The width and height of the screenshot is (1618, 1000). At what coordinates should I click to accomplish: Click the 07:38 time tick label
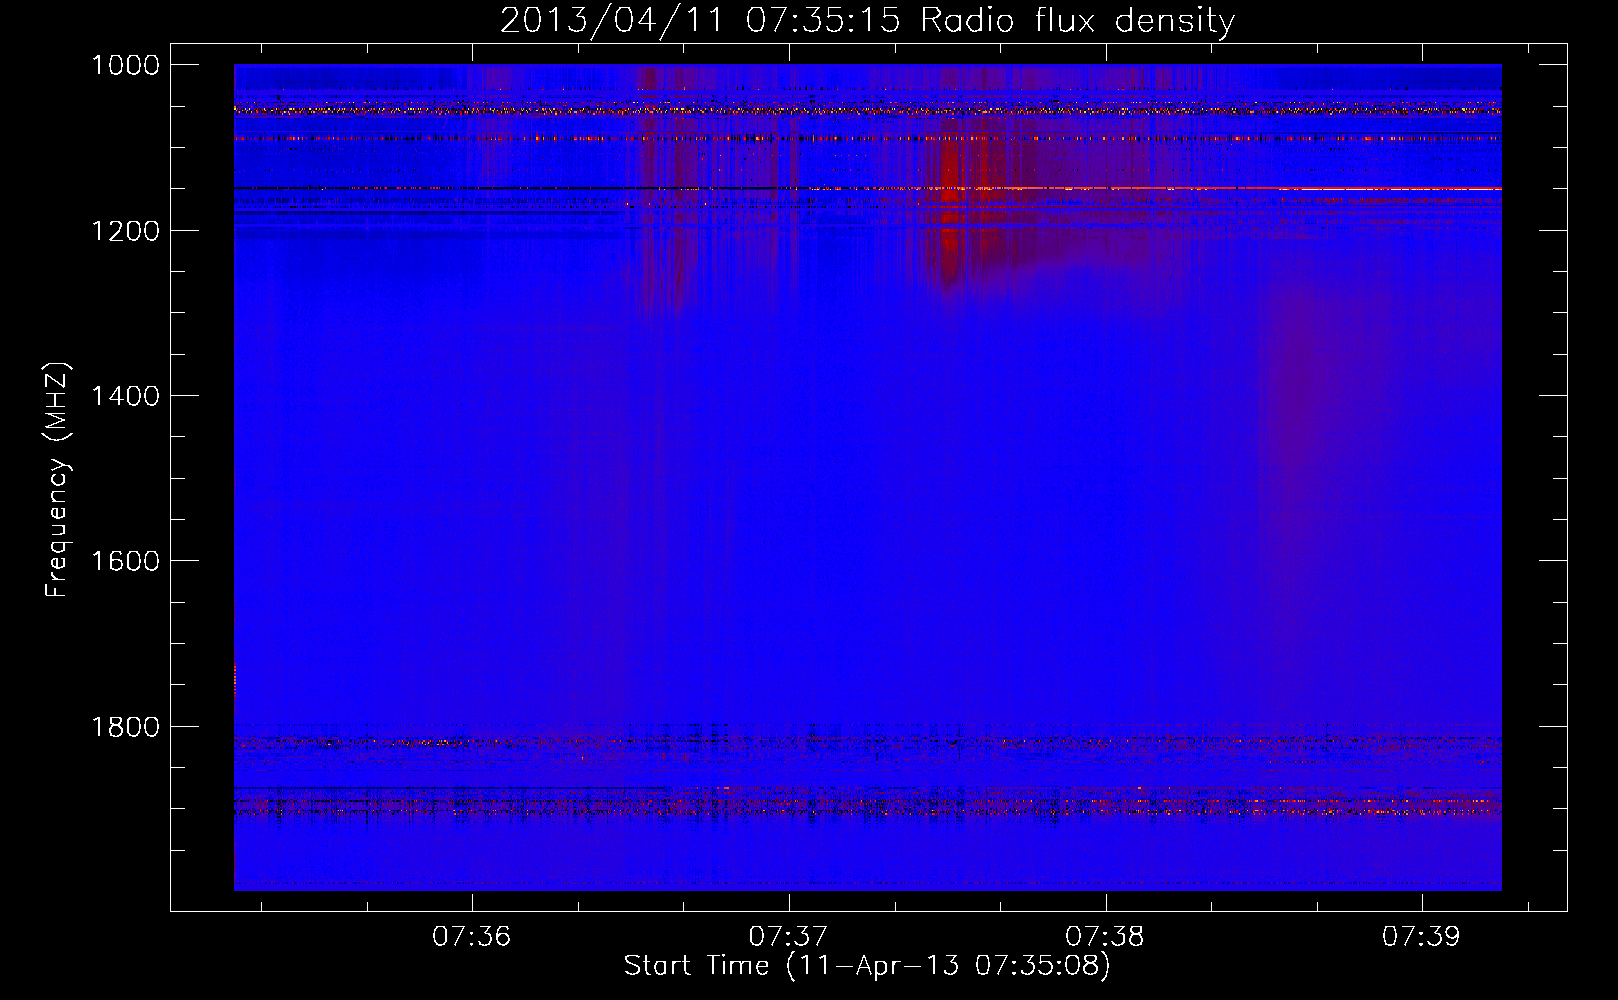point(1105,937)
